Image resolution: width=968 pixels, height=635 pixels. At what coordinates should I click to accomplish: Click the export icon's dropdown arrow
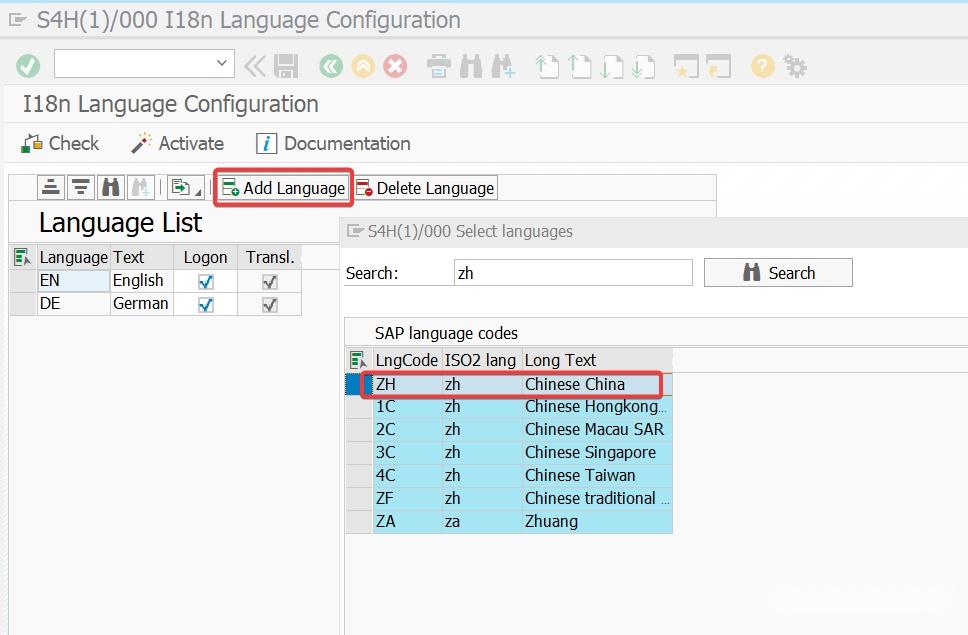(197, 192)
